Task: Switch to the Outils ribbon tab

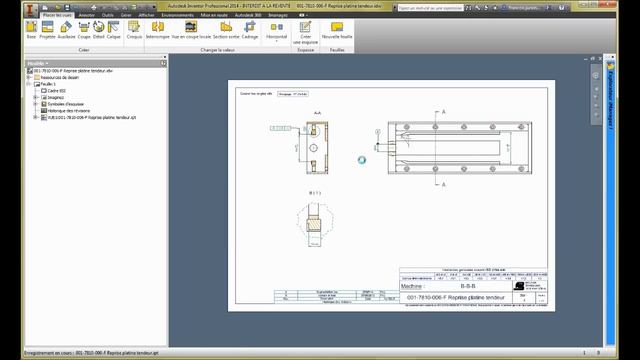Action: pos(108,15)
